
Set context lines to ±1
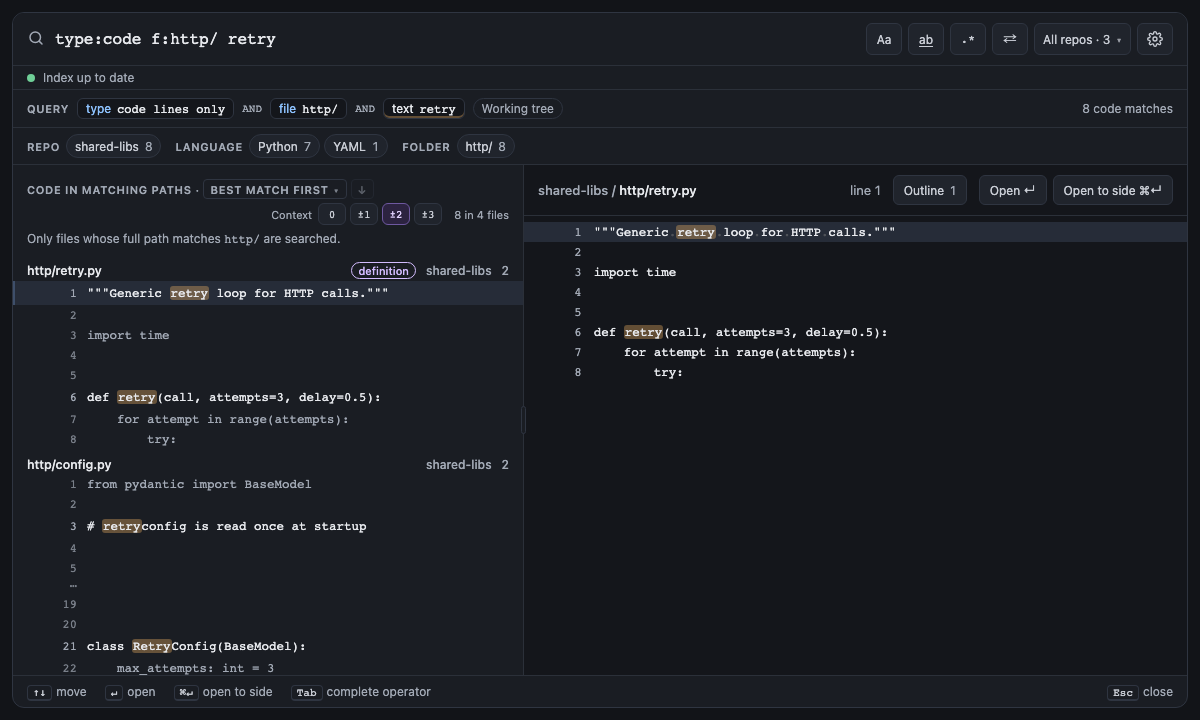364,215
